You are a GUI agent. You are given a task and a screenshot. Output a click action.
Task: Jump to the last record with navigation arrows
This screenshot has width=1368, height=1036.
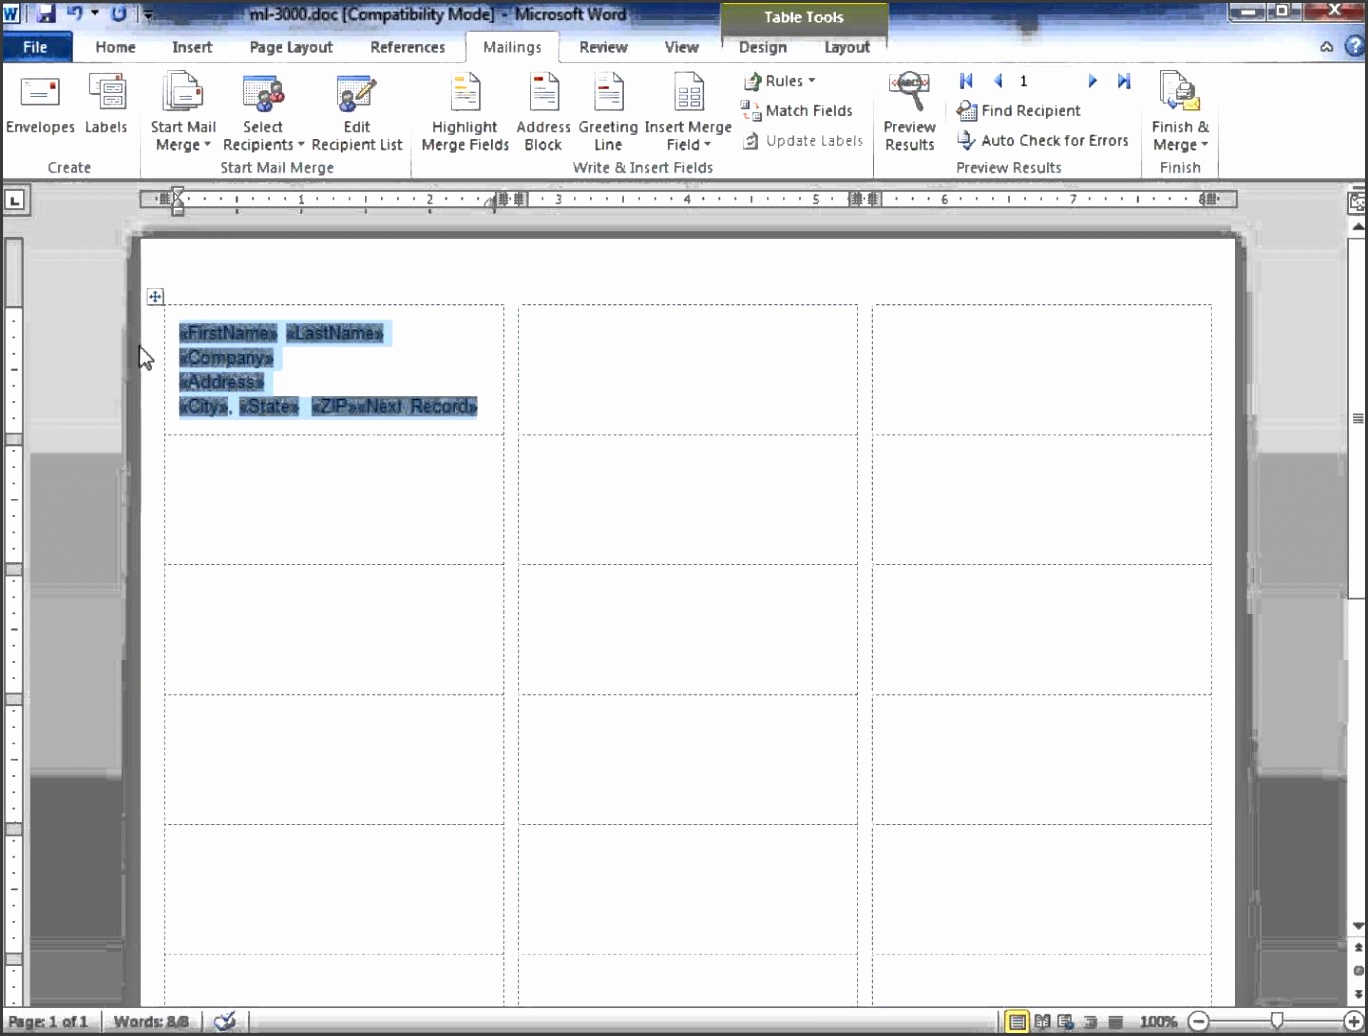[x=1123, y=81]
